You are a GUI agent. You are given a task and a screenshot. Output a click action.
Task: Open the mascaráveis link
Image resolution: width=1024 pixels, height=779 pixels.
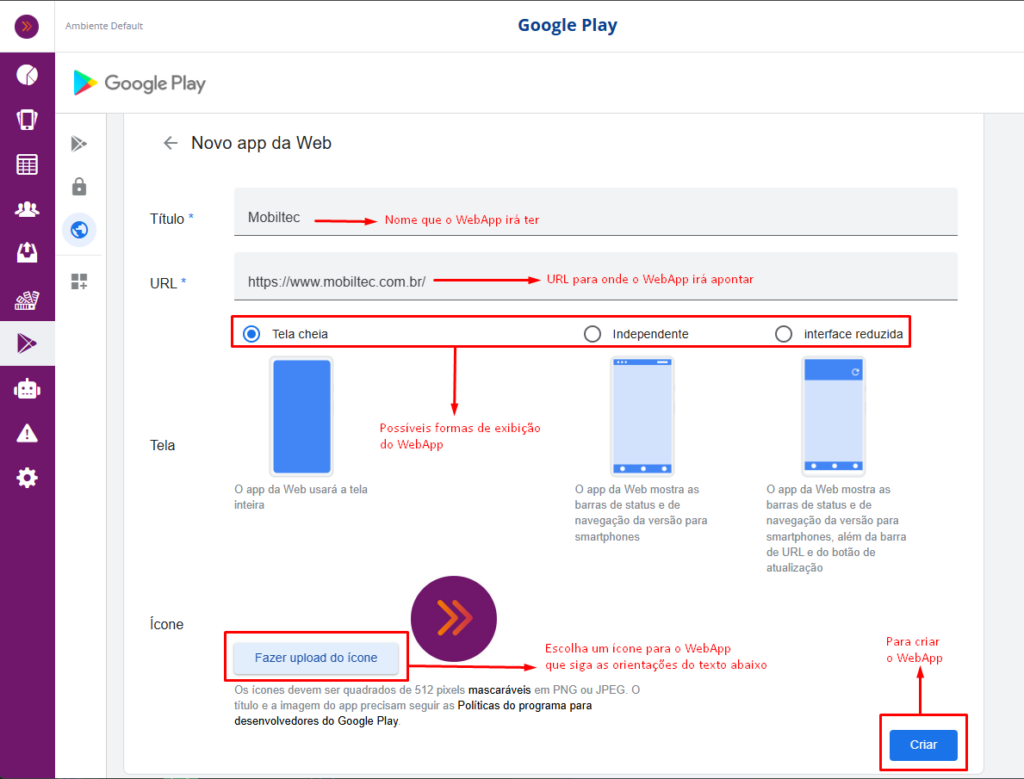500,690
